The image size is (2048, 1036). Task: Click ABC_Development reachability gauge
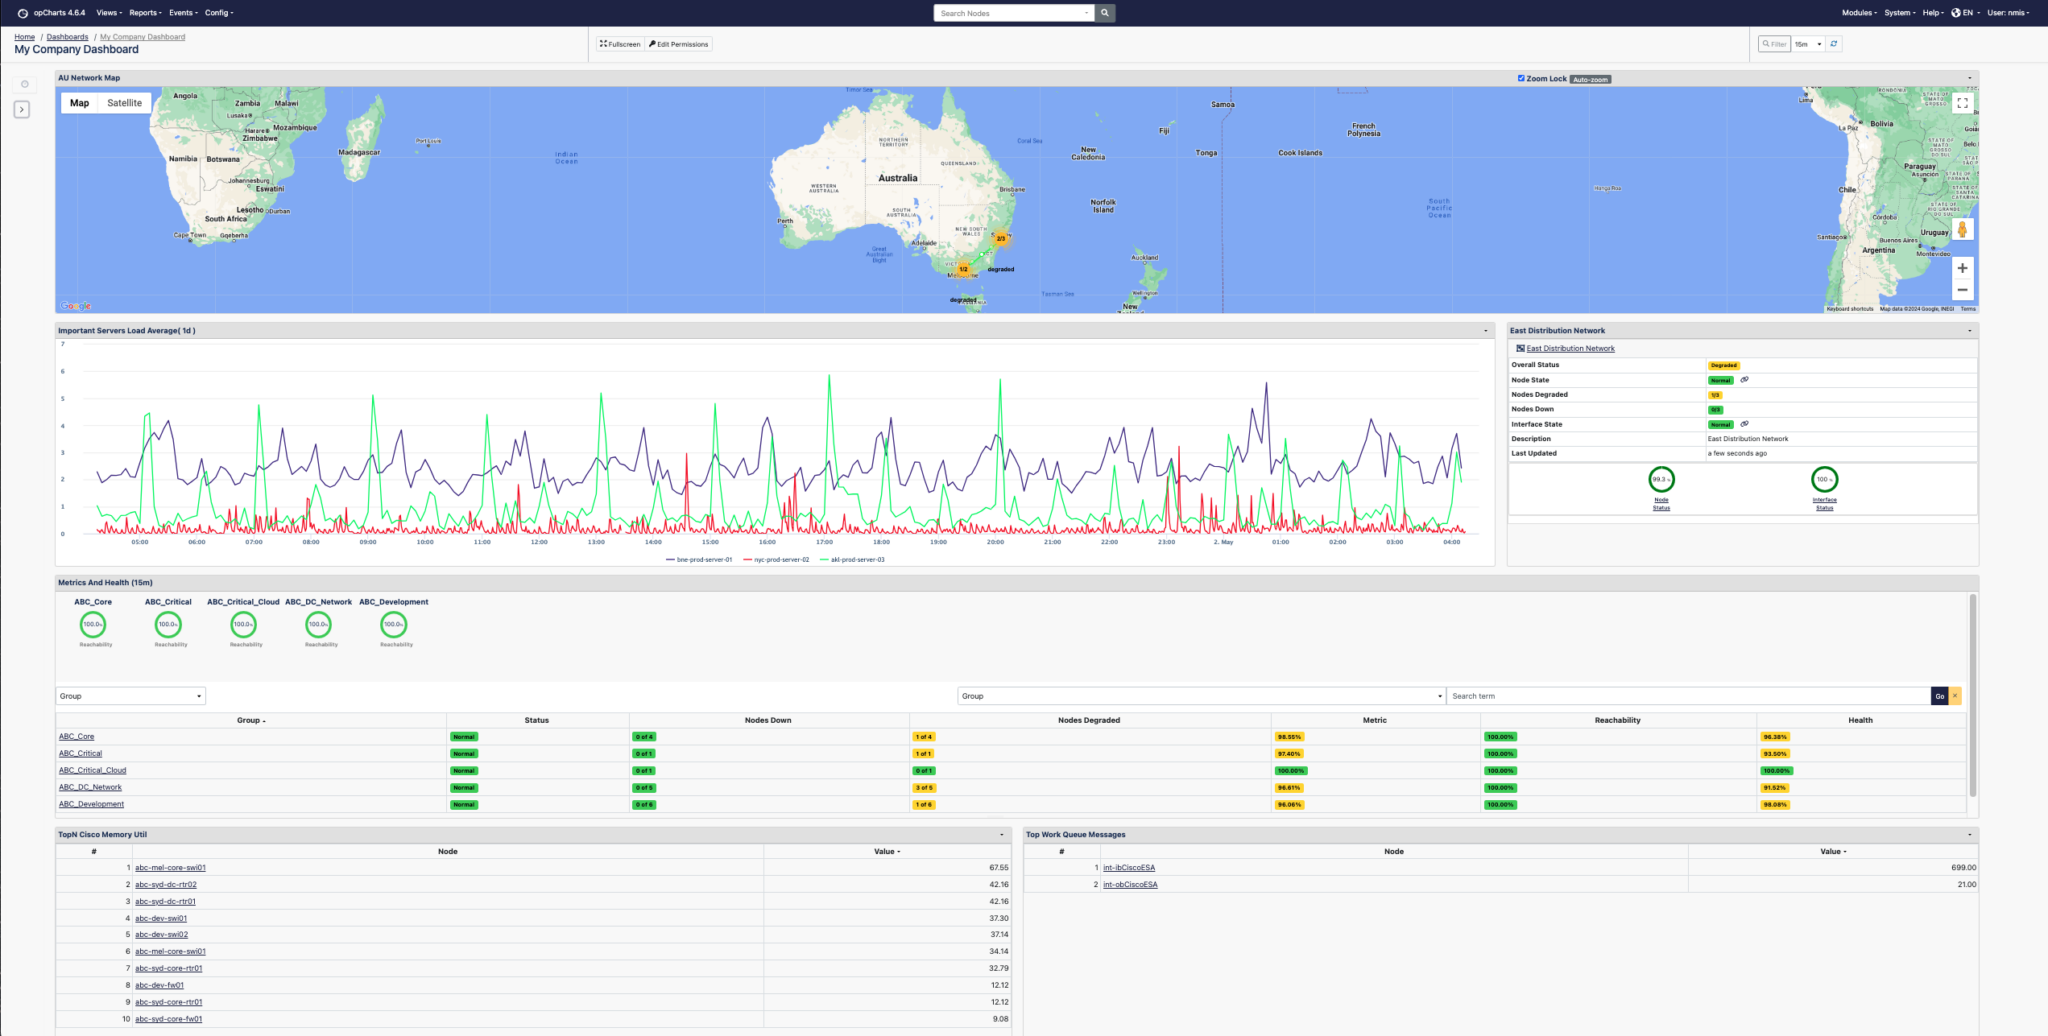tap(393, 624)
